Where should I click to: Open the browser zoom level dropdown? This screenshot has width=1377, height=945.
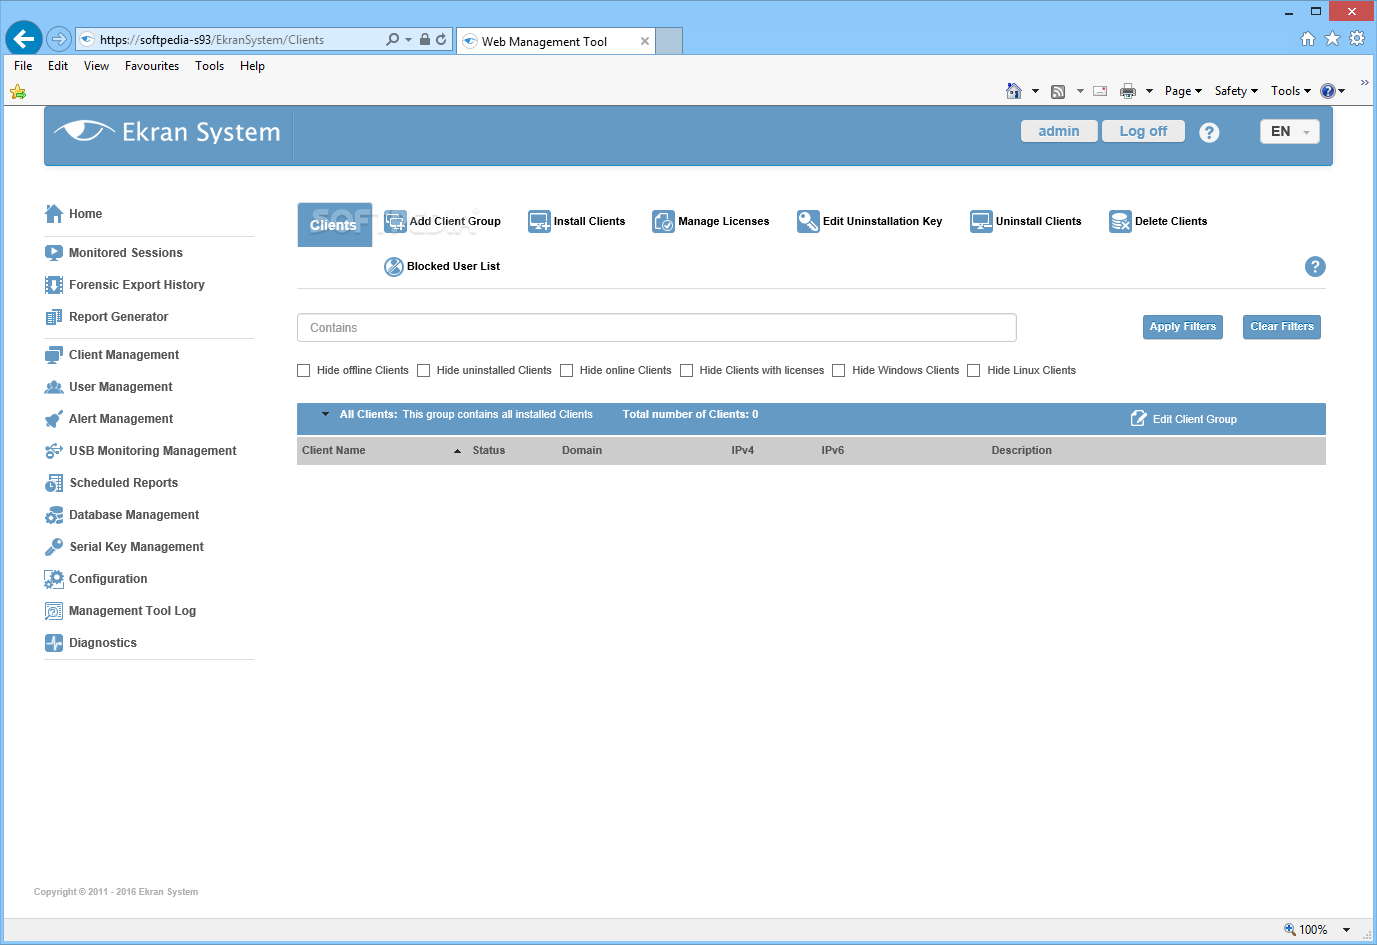1346,930
